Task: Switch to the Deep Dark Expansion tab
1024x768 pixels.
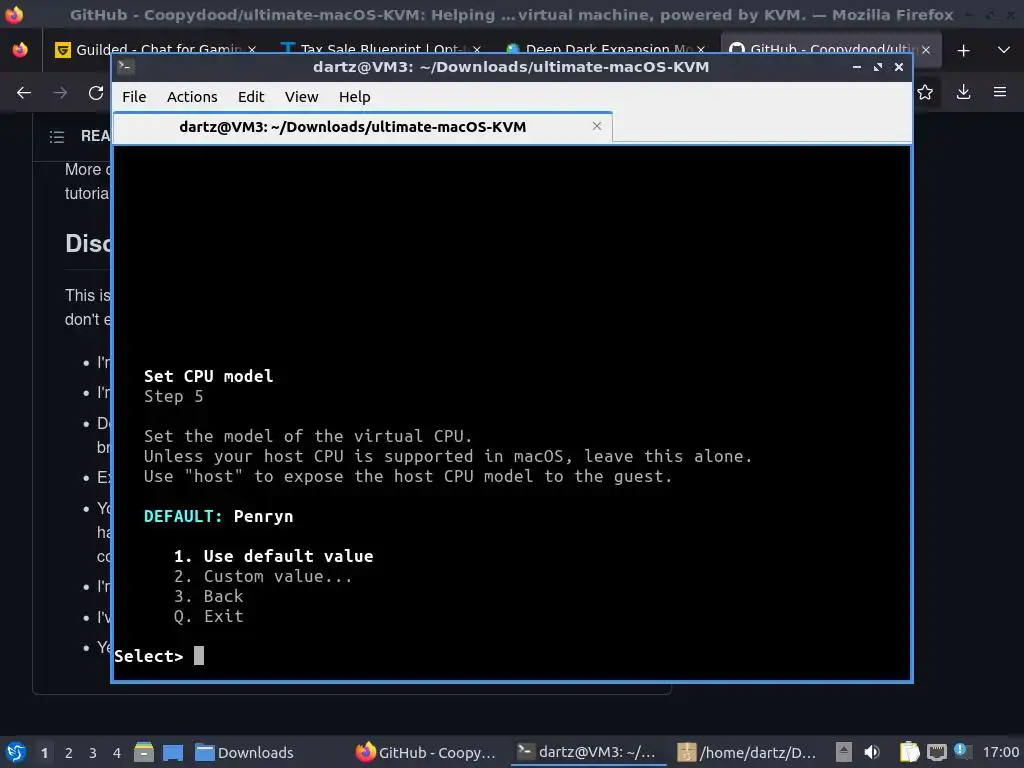Action: (604, 50)
